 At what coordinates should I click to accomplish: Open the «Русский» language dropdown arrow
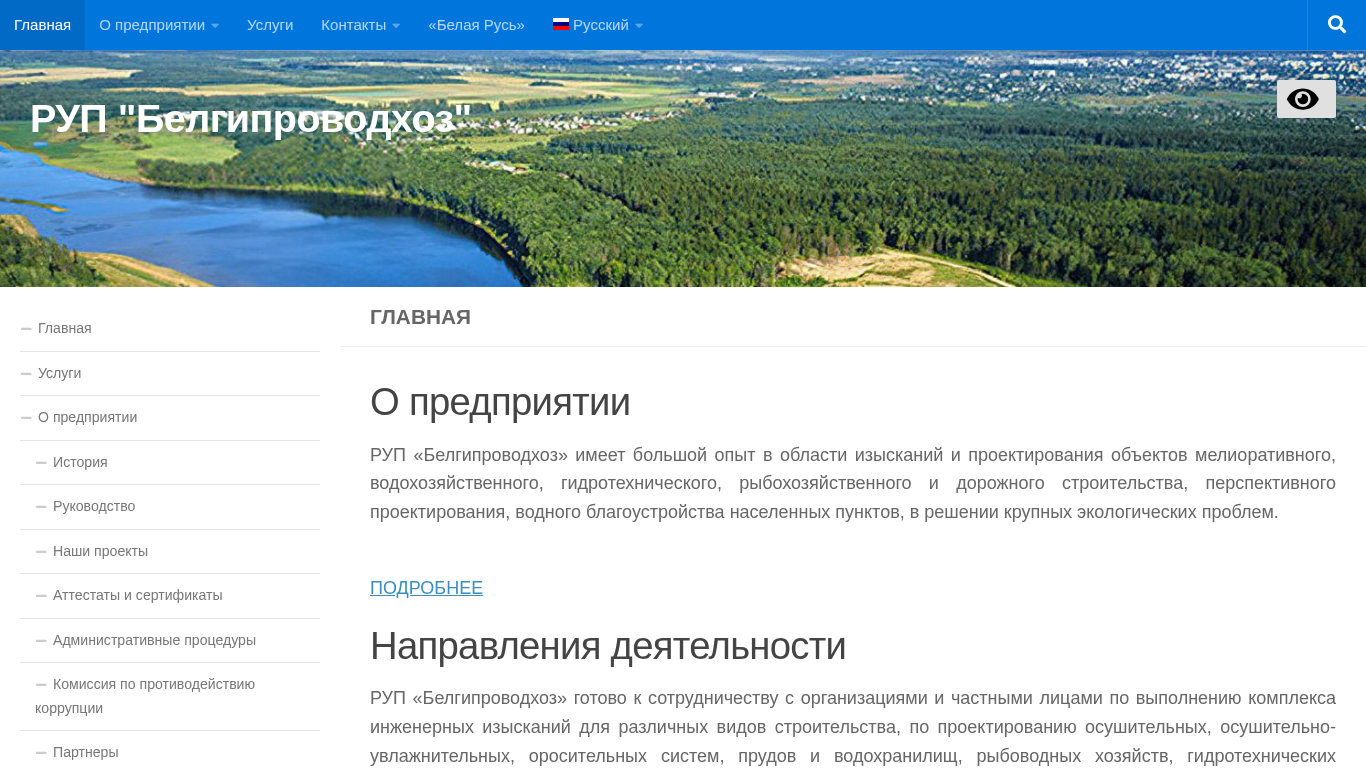point(639,26)
